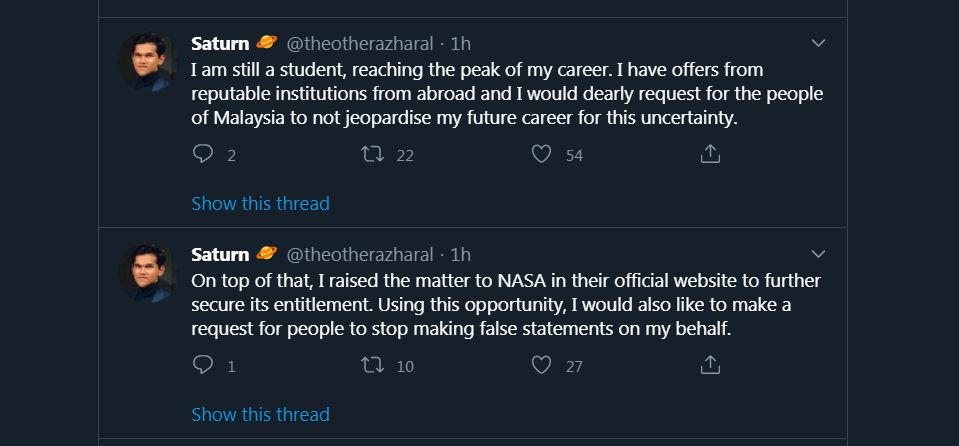Share the NASA website tweet
The height and width of the screenshot is (446, 959).
point(710,365)
